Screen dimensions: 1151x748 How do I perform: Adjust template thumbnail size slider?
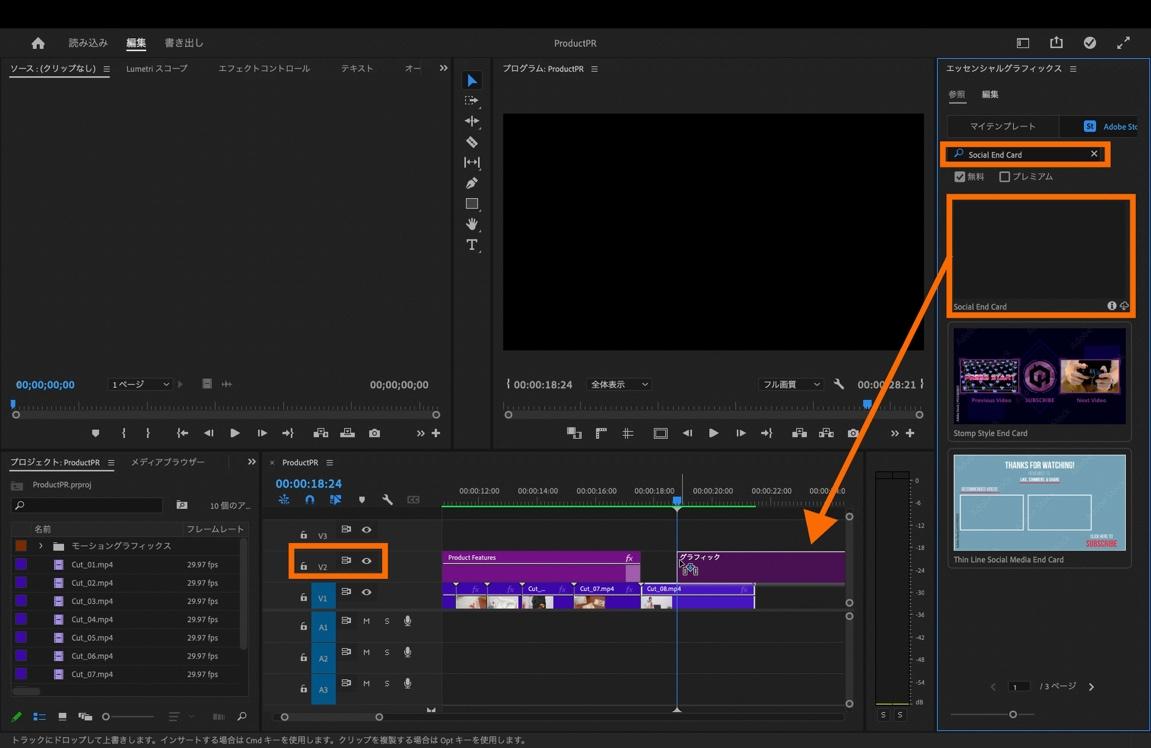(1013, 714)
